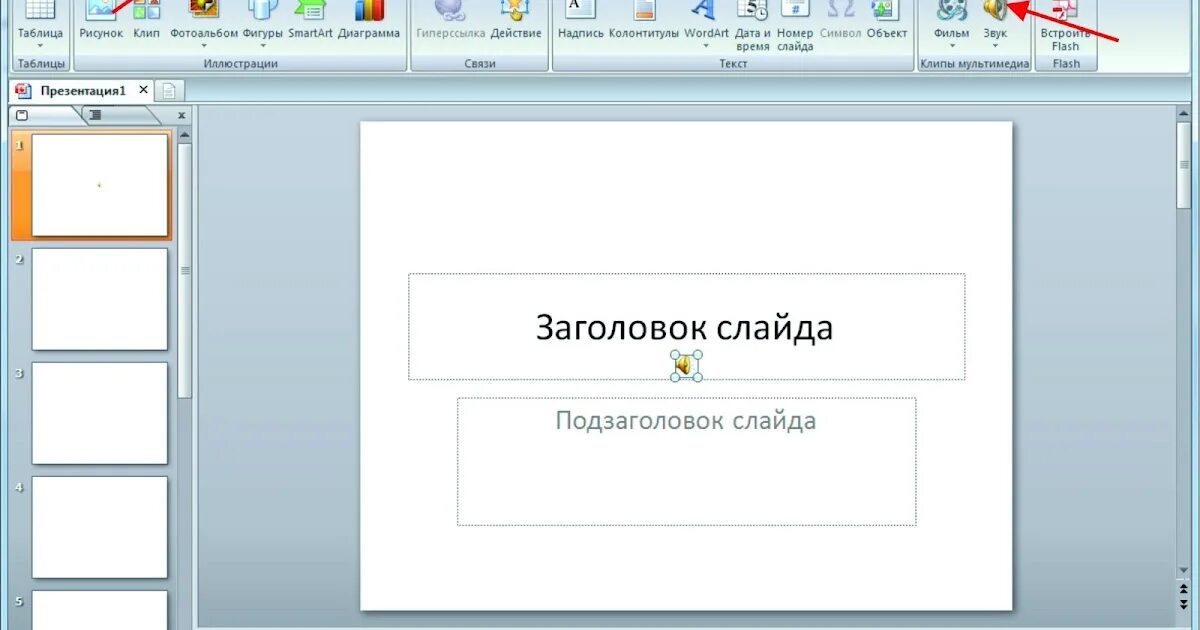Insert Номер слайда slide number
The image size is (1200, 630).
point(795,26)
